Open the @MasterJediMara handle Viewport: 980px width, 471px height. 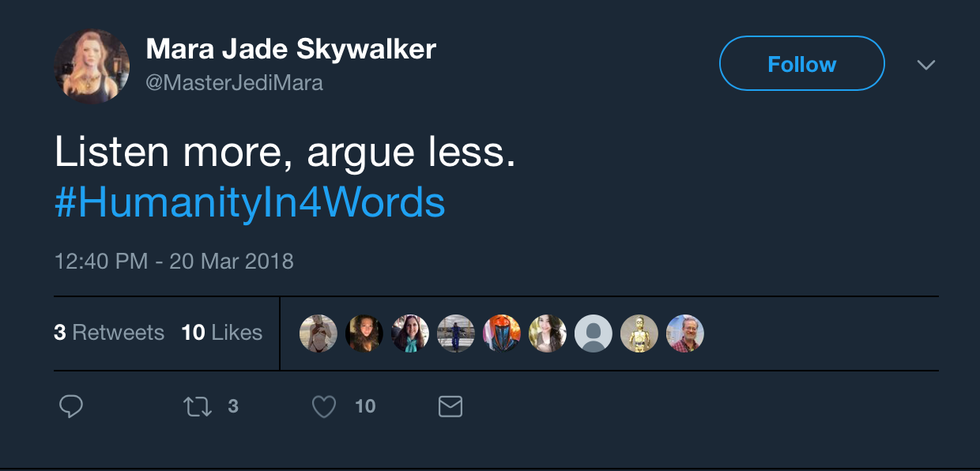click(235, 83)
